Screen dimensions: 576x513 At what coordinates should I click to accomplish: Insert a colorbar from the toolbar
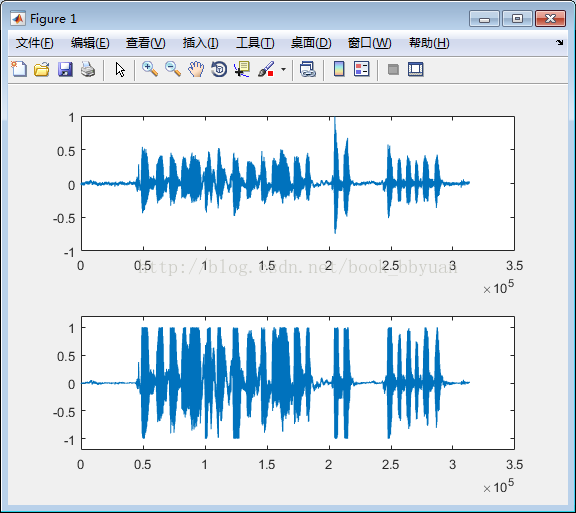click(x=339, y=69)
